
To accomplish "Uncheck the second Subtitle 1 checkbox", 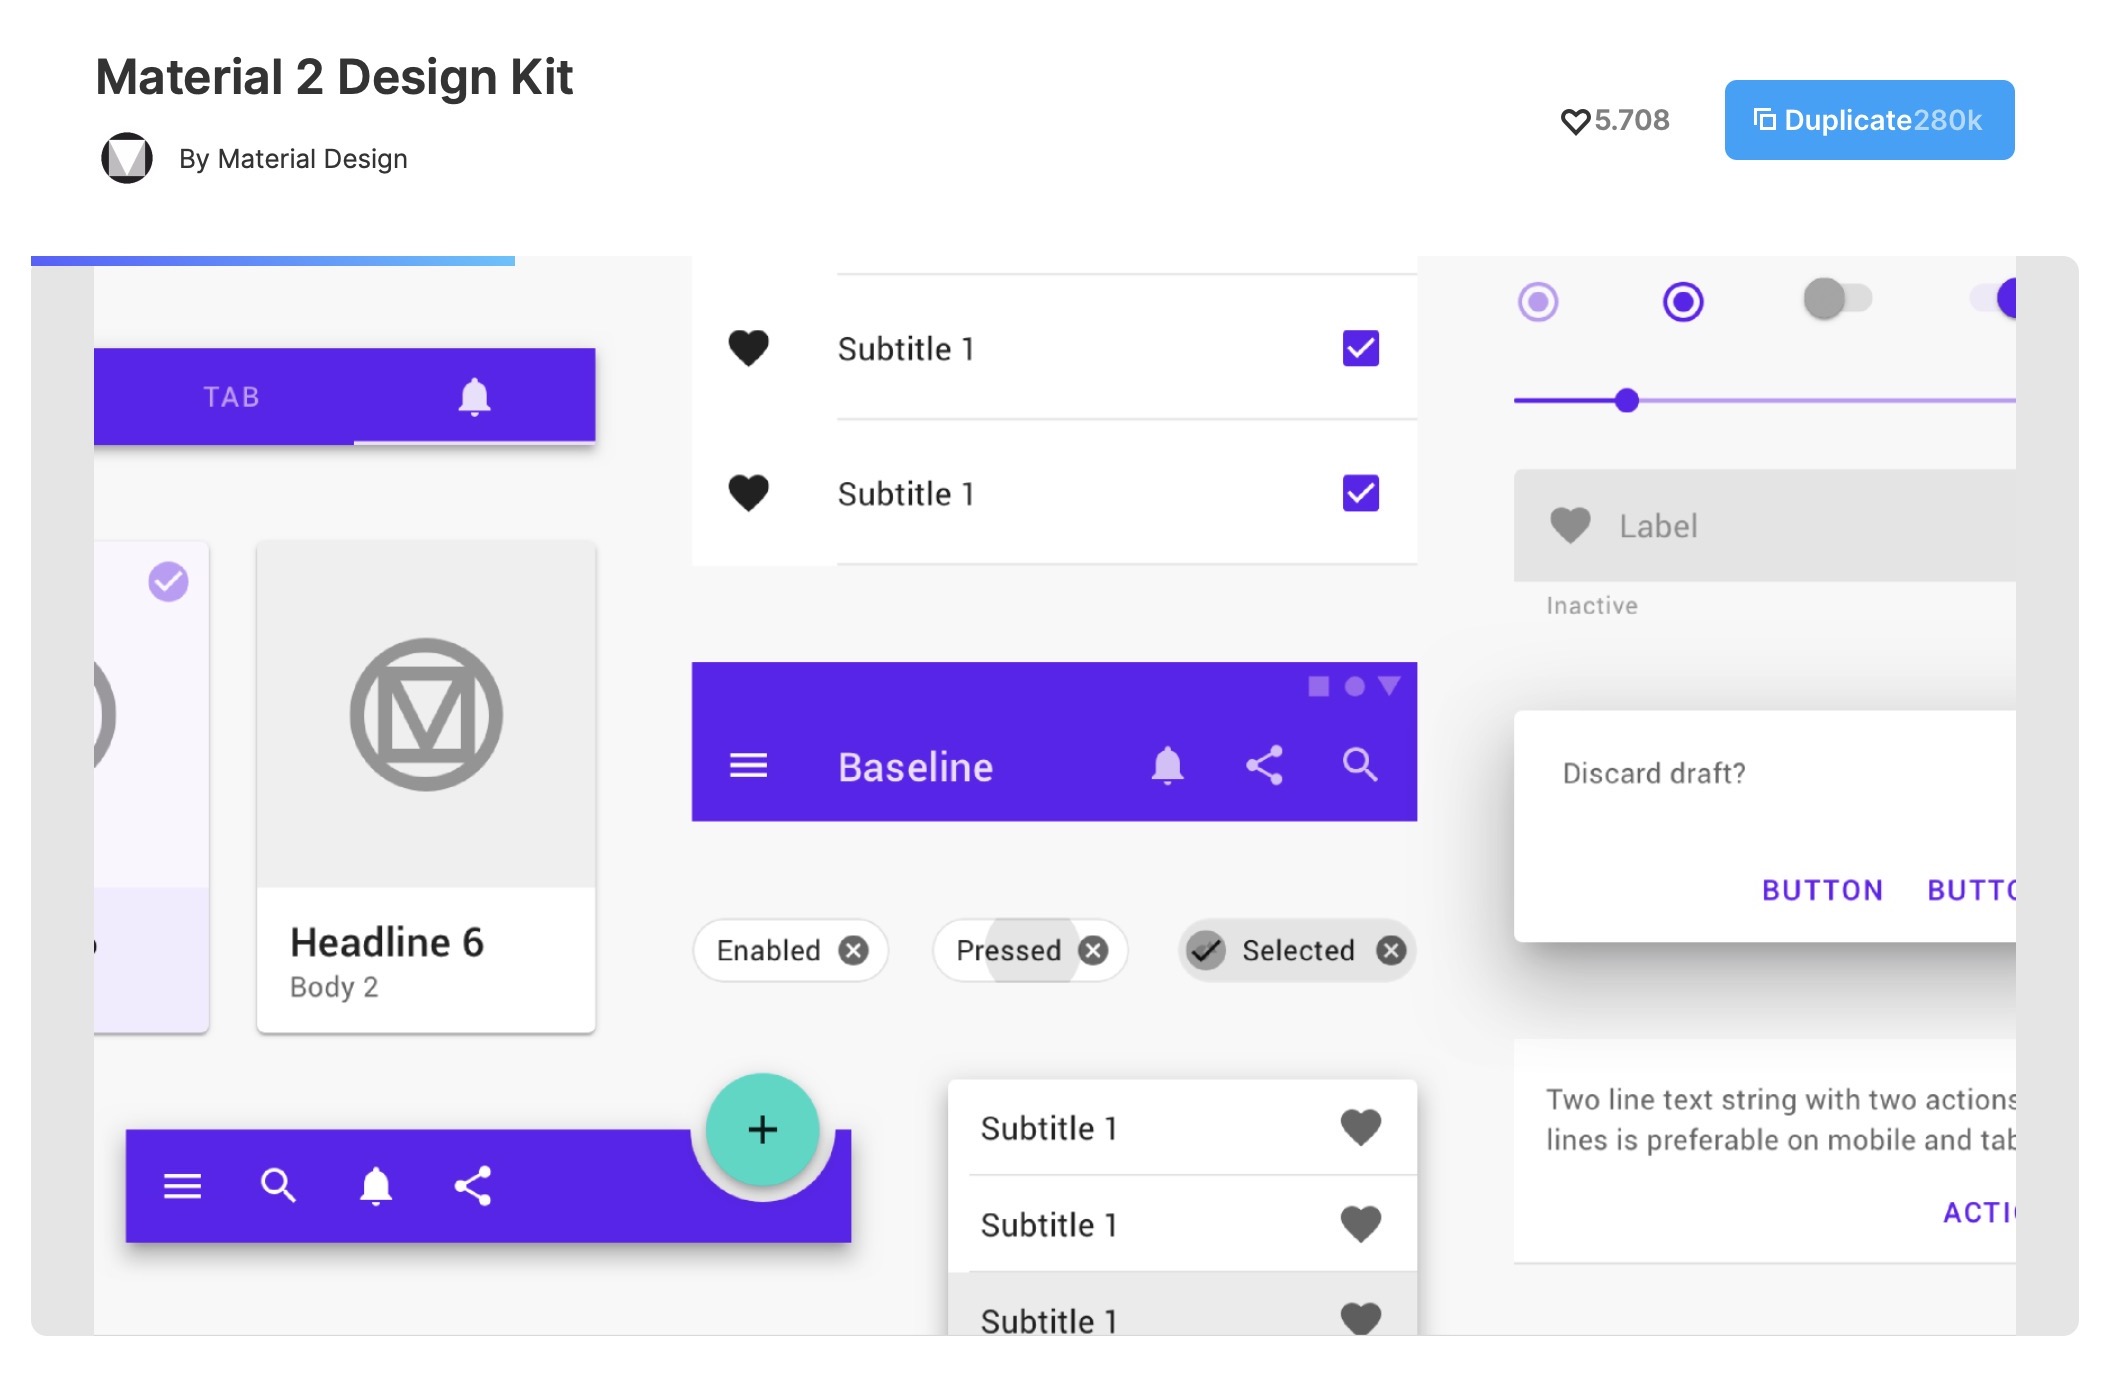I will coord(1360,493).
